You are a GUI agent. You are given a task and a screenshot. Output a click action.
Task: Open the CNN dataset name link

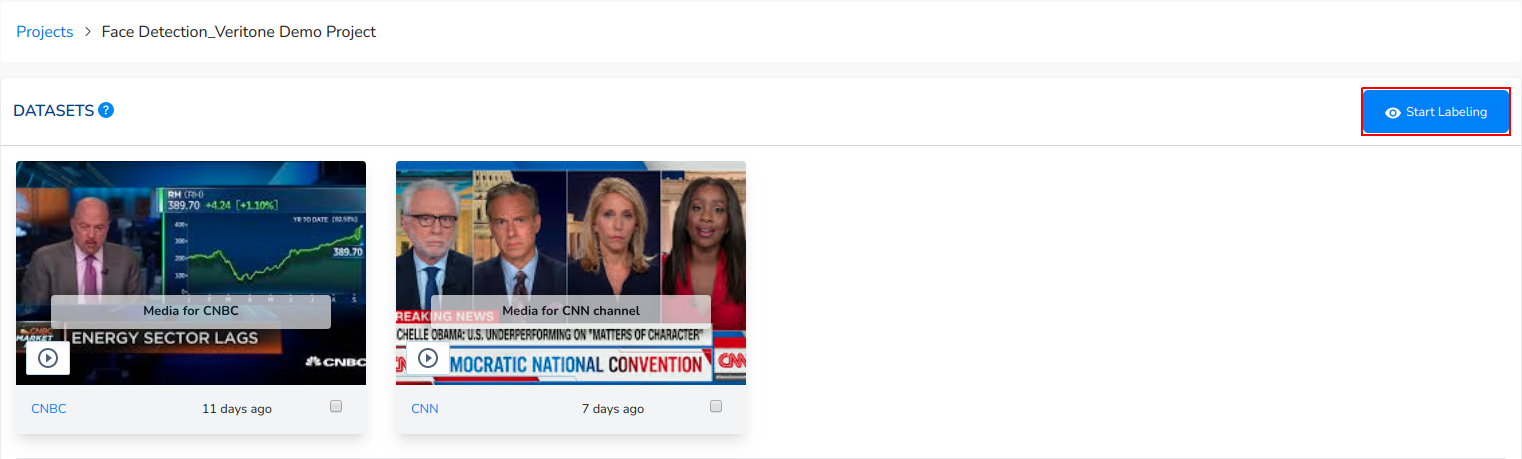pyautogui.click(x=425, y=408)
